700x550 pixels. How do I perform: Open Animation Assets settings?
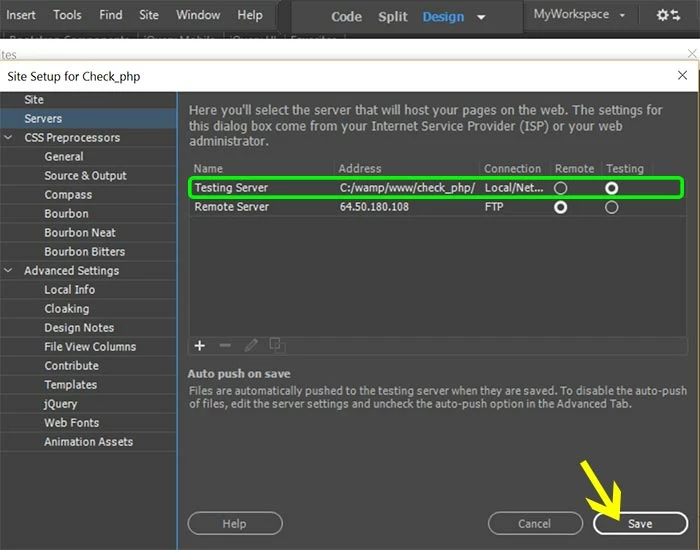tap(88, 442)
